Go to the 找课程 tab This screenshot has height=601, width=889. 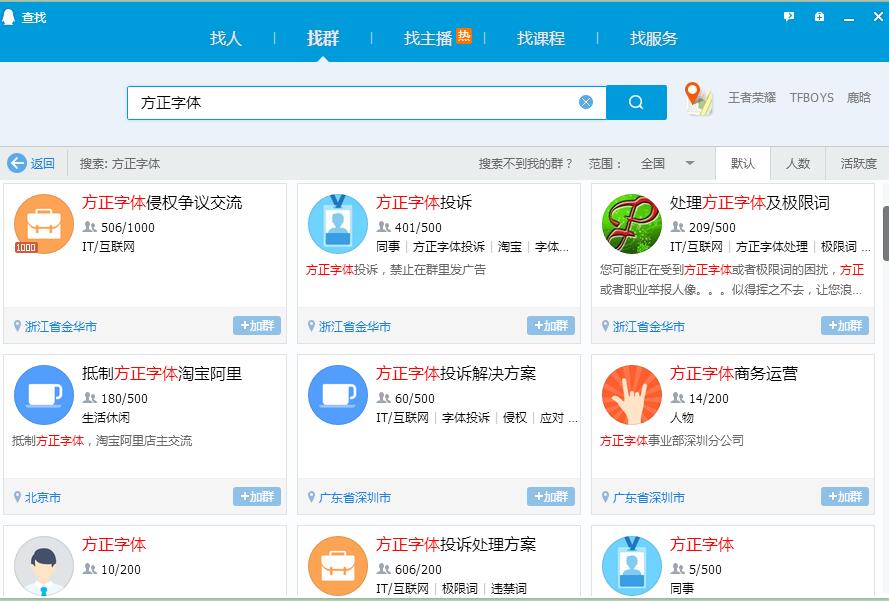541,38
